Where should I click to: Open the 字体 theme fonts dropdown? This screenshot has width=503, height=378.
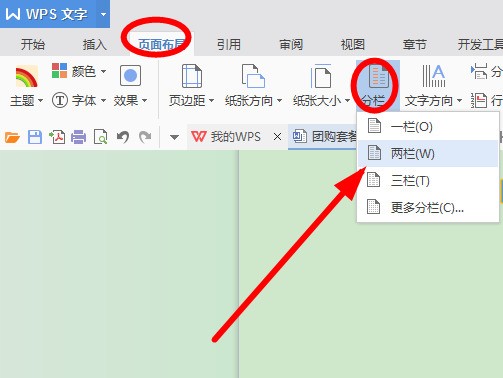point(103,100)
